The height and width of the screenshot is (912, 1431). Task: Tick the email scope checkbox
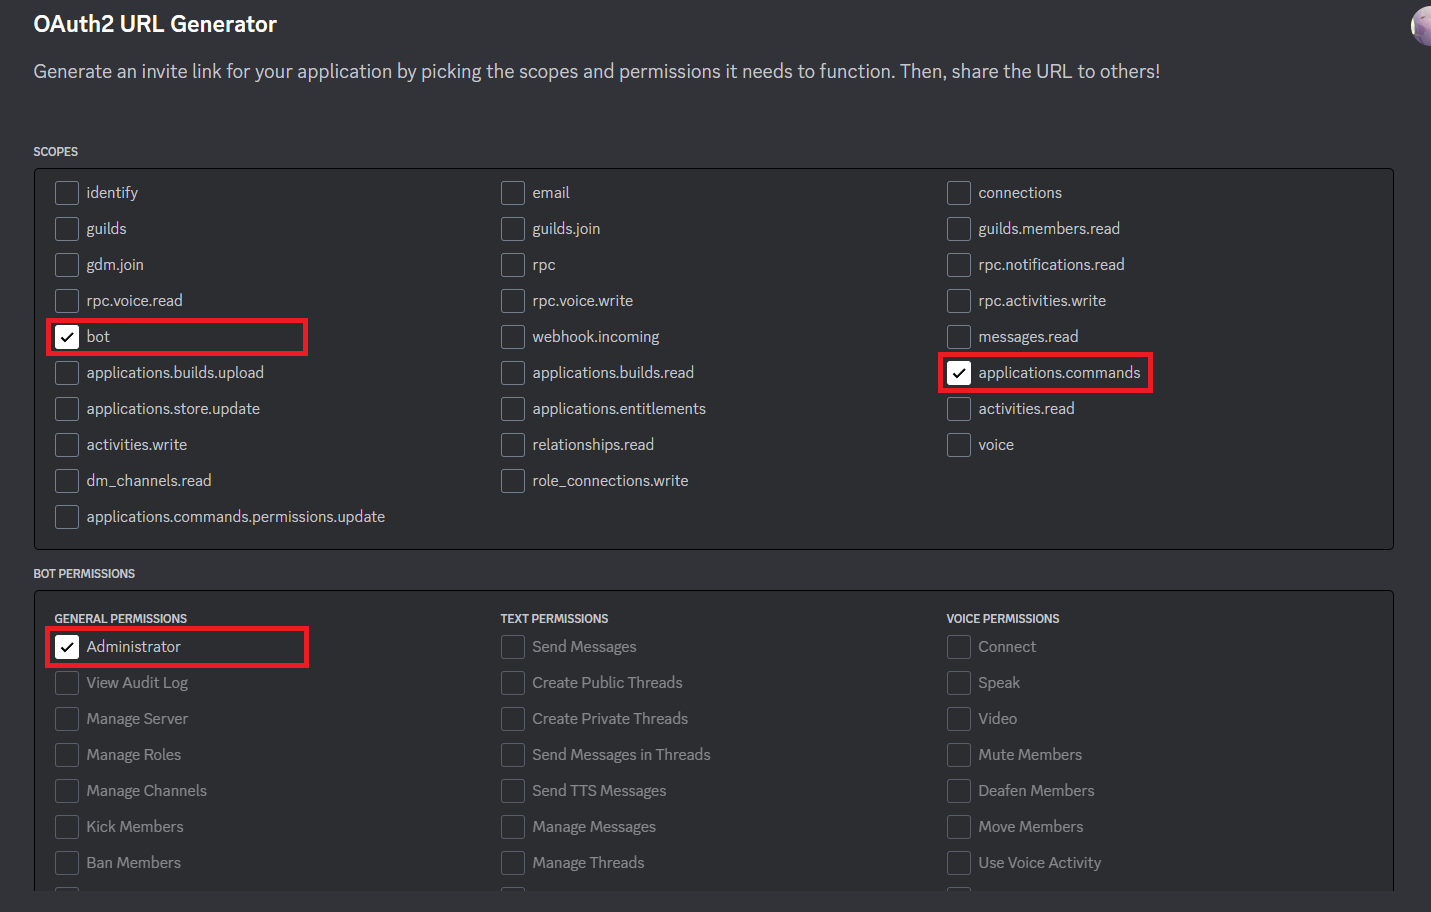[x=513, y=193]
